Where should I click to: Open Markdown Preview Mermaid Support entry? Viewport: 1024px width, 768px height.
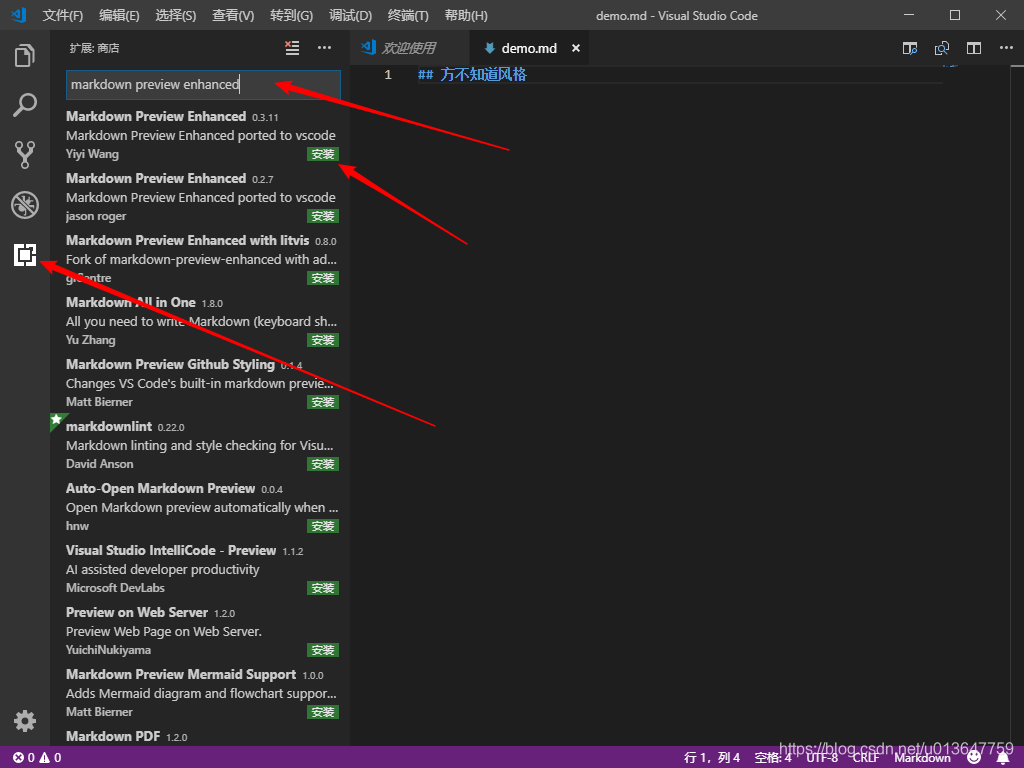click(200, 693)
